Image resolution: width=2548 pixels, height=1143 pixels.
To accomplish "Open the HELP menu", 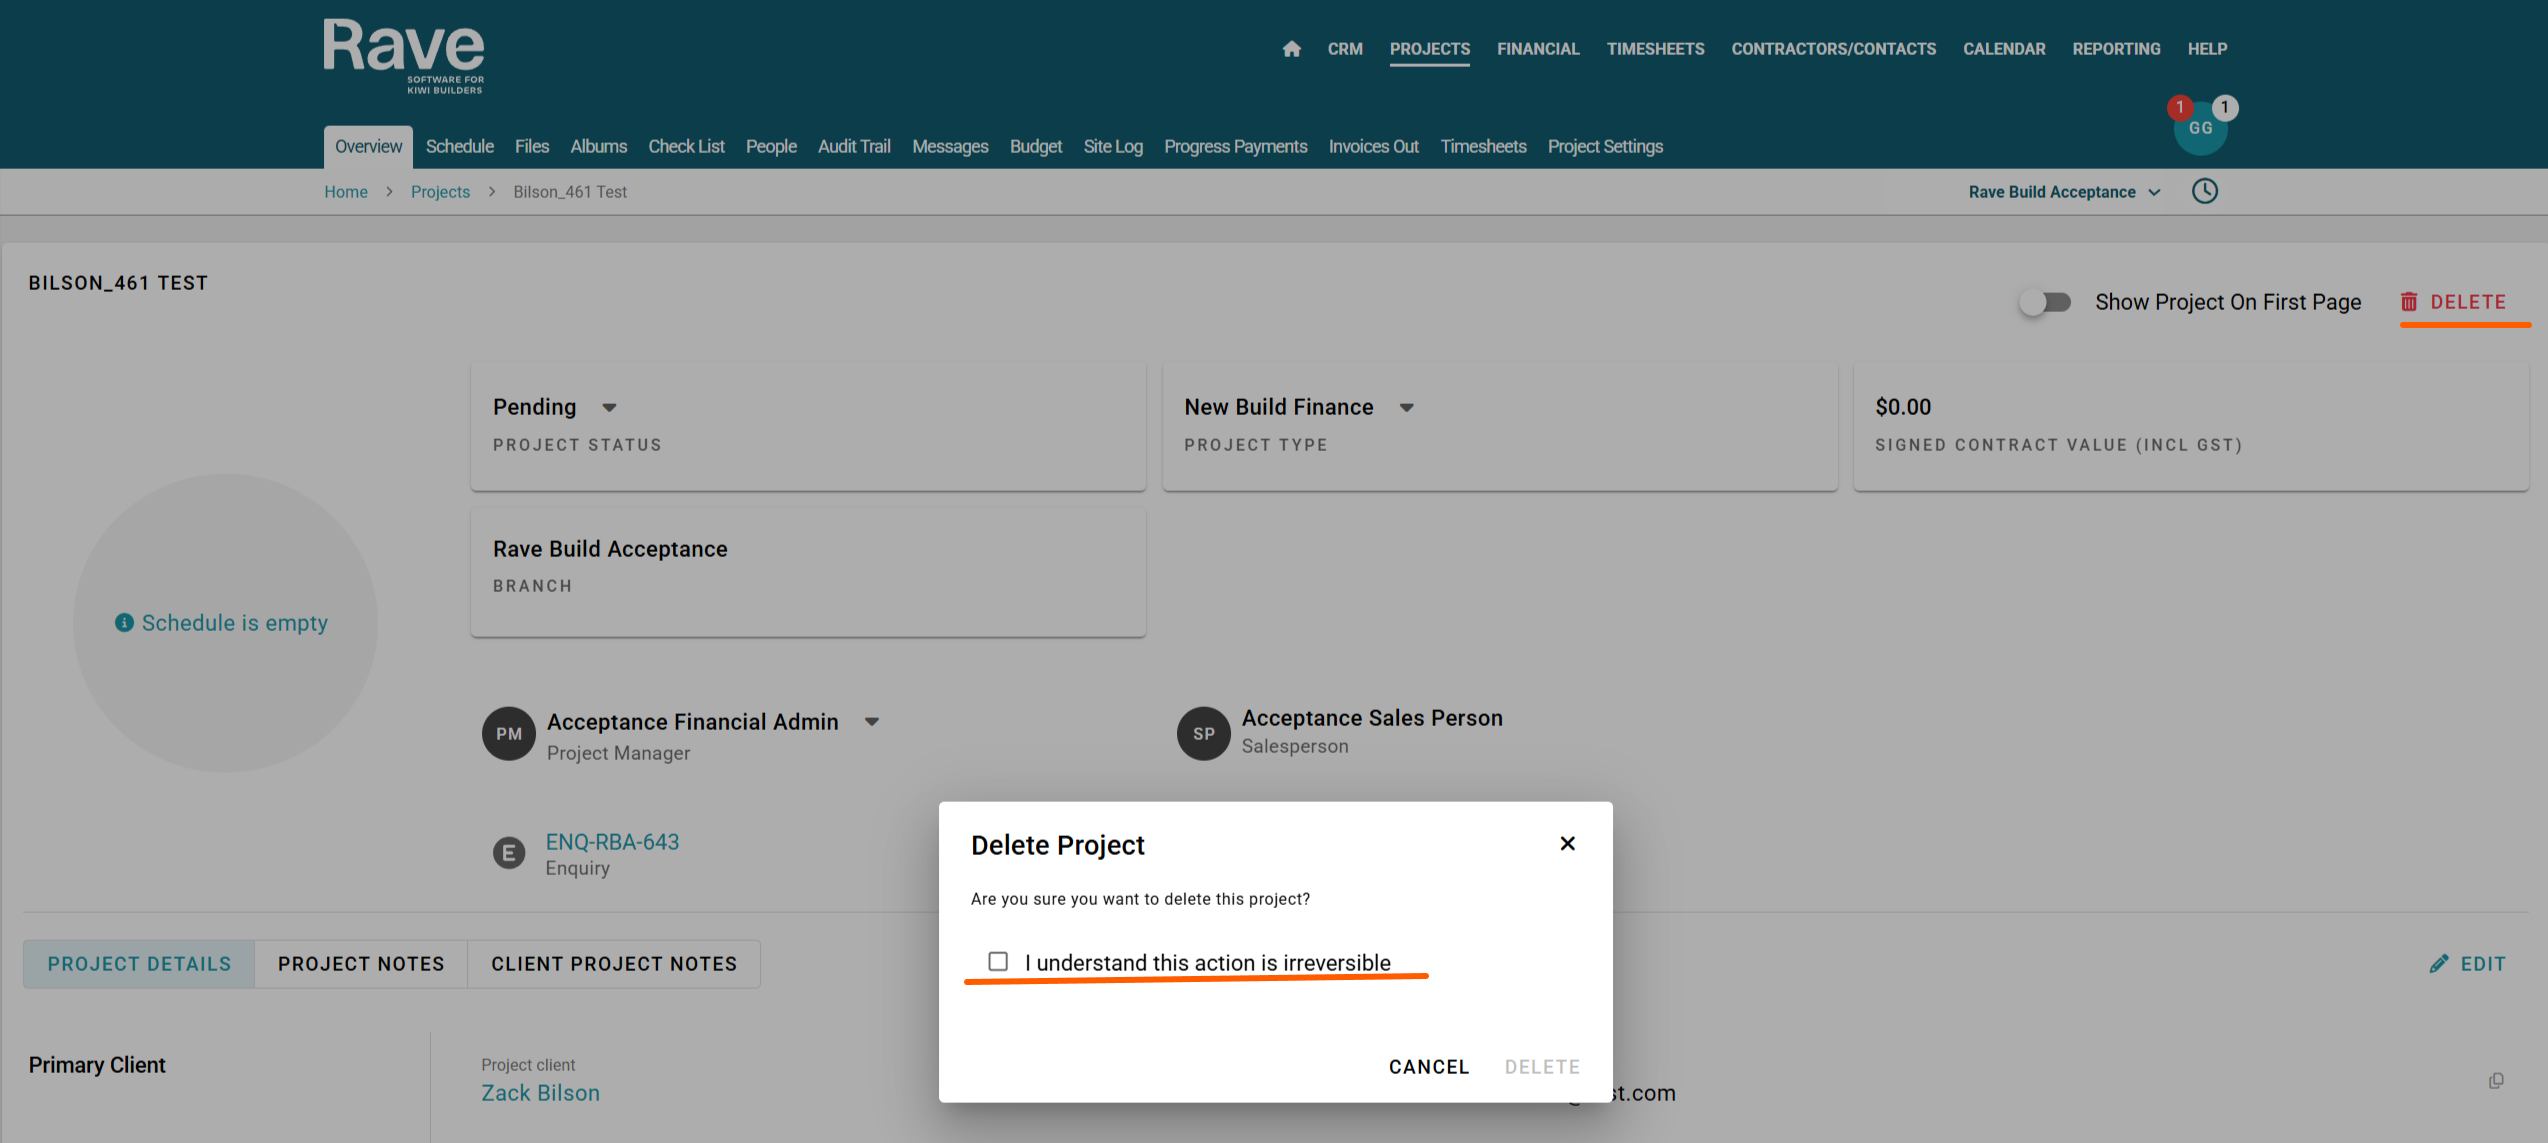I will tap(2207, 49).
